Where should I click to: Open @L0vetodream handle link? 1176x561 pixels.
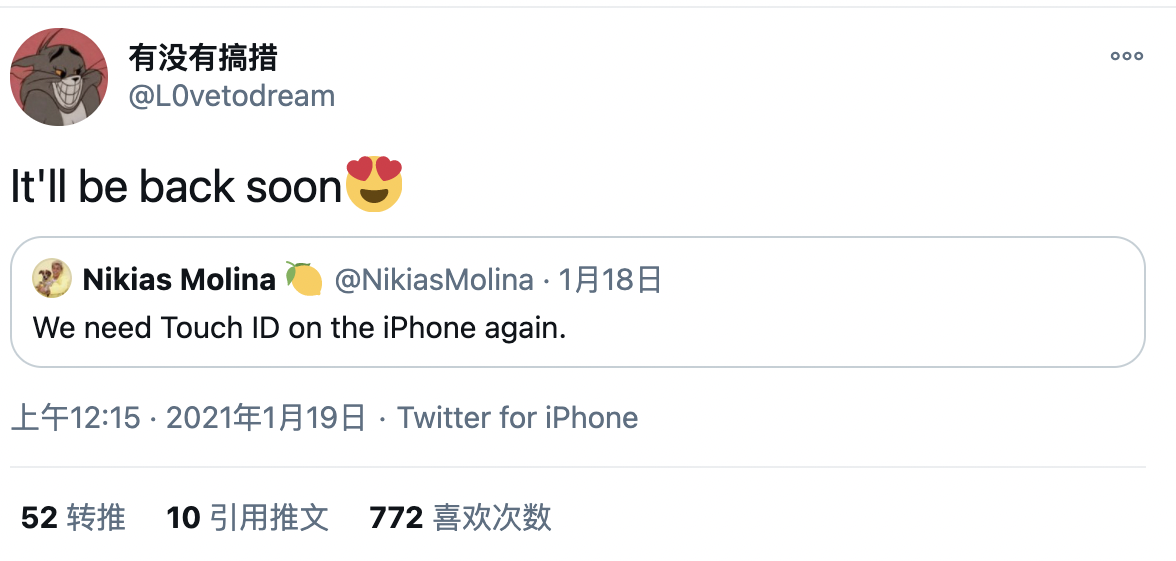click(232, 96)
